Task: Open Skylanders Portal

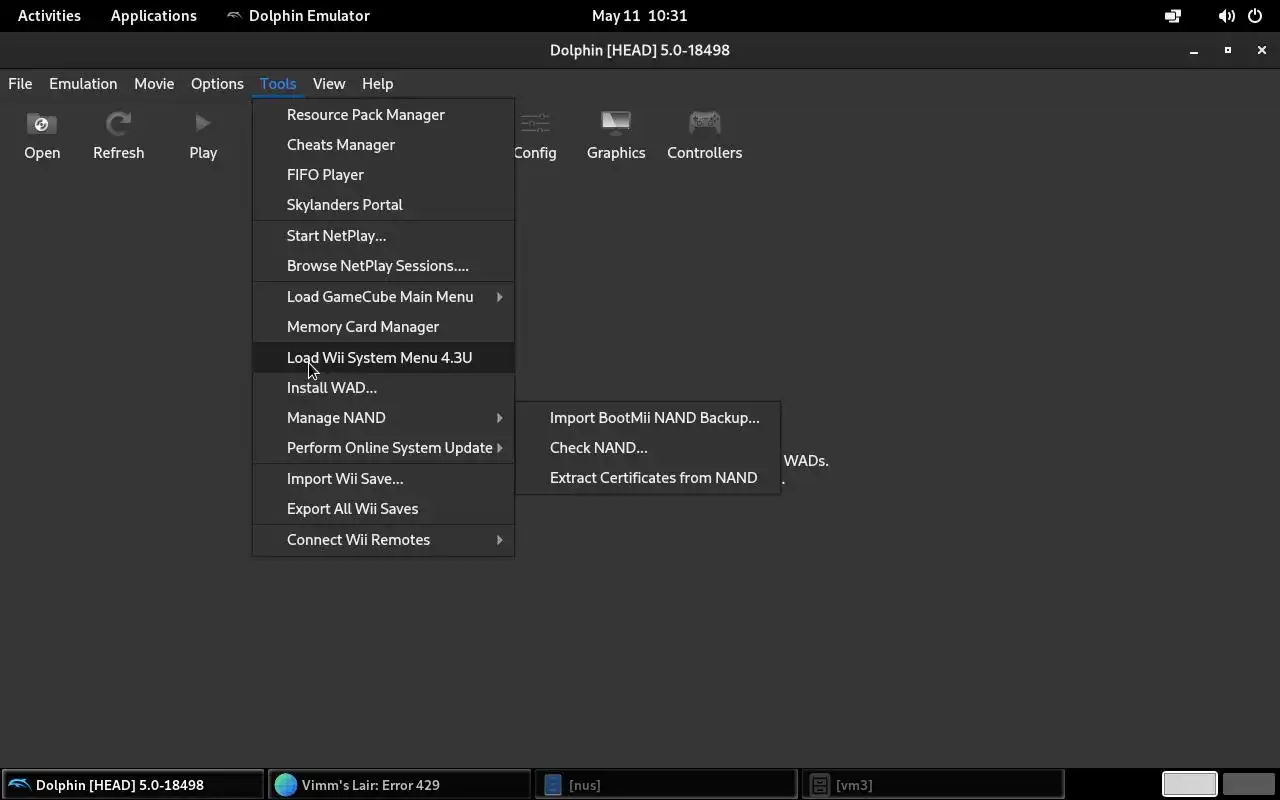Action: (383, 205)
